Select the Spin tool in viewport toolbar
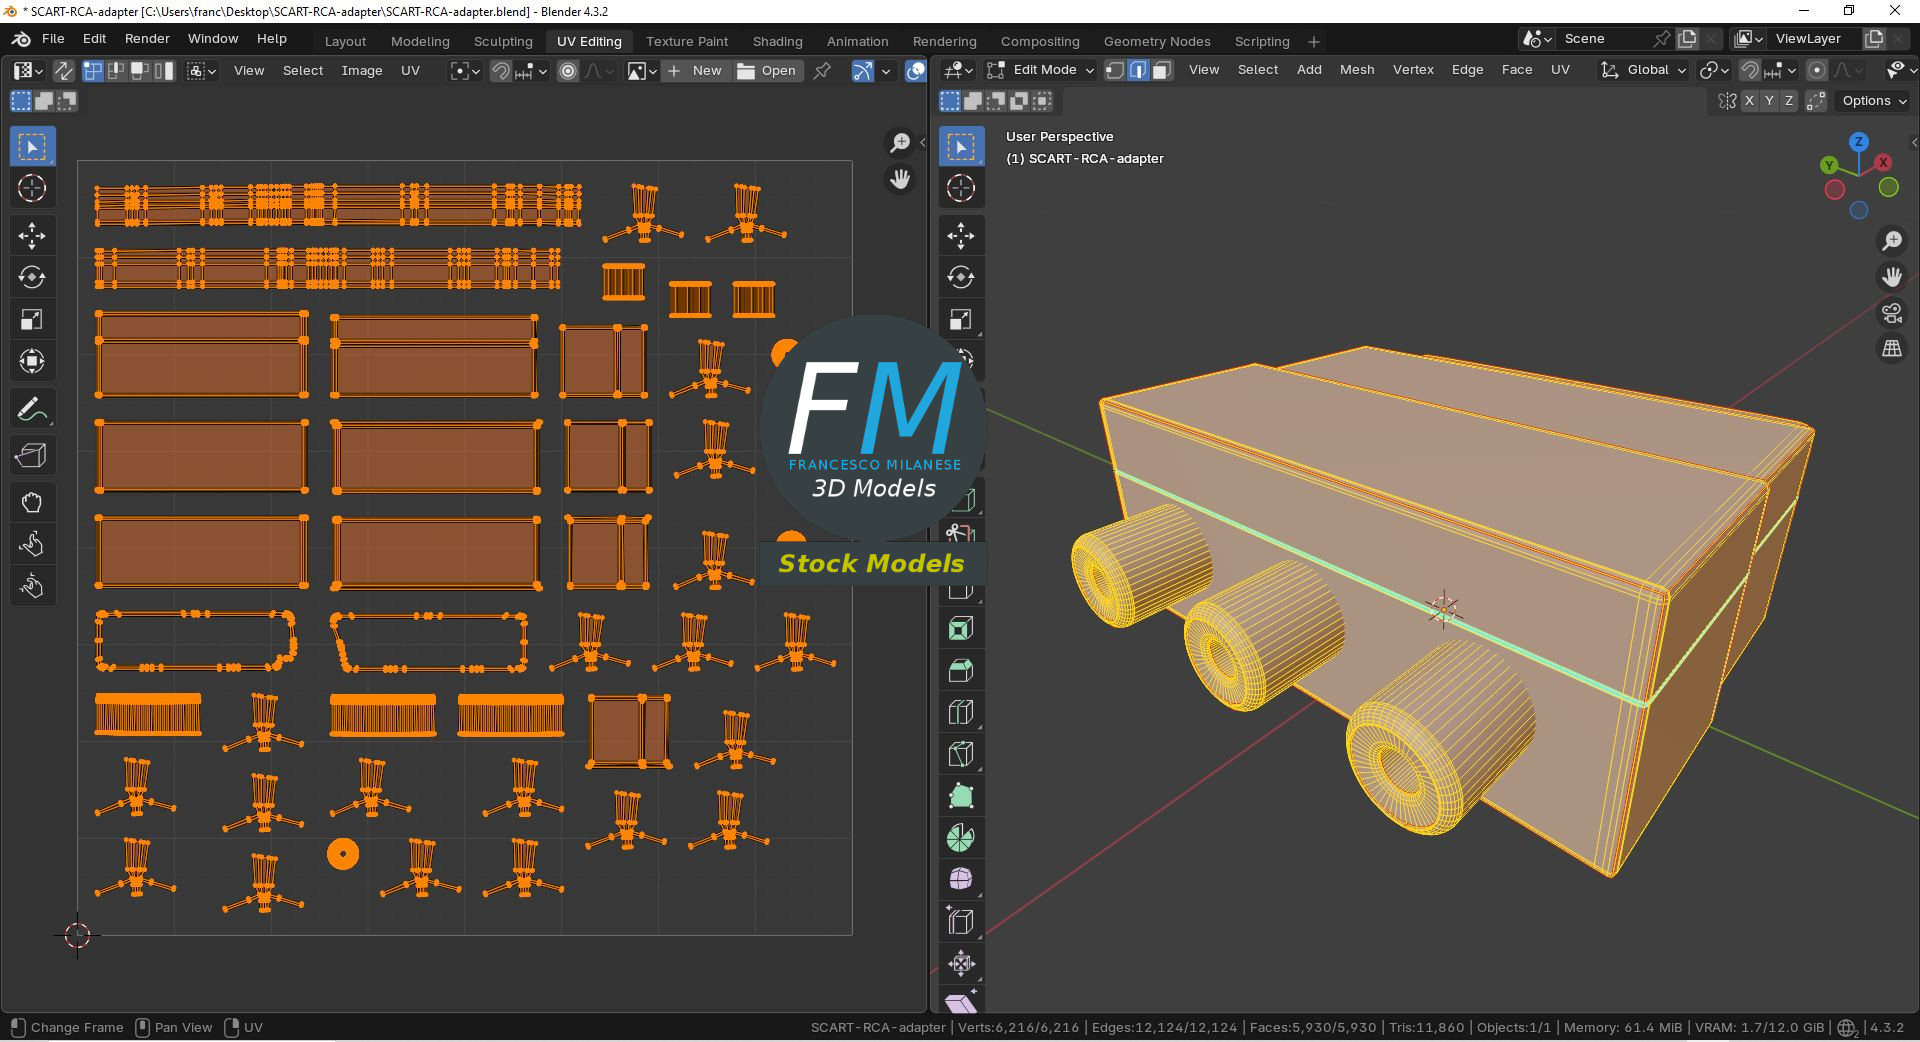The height and width of the screenshot is (1042, 1920). pos(961,838)
